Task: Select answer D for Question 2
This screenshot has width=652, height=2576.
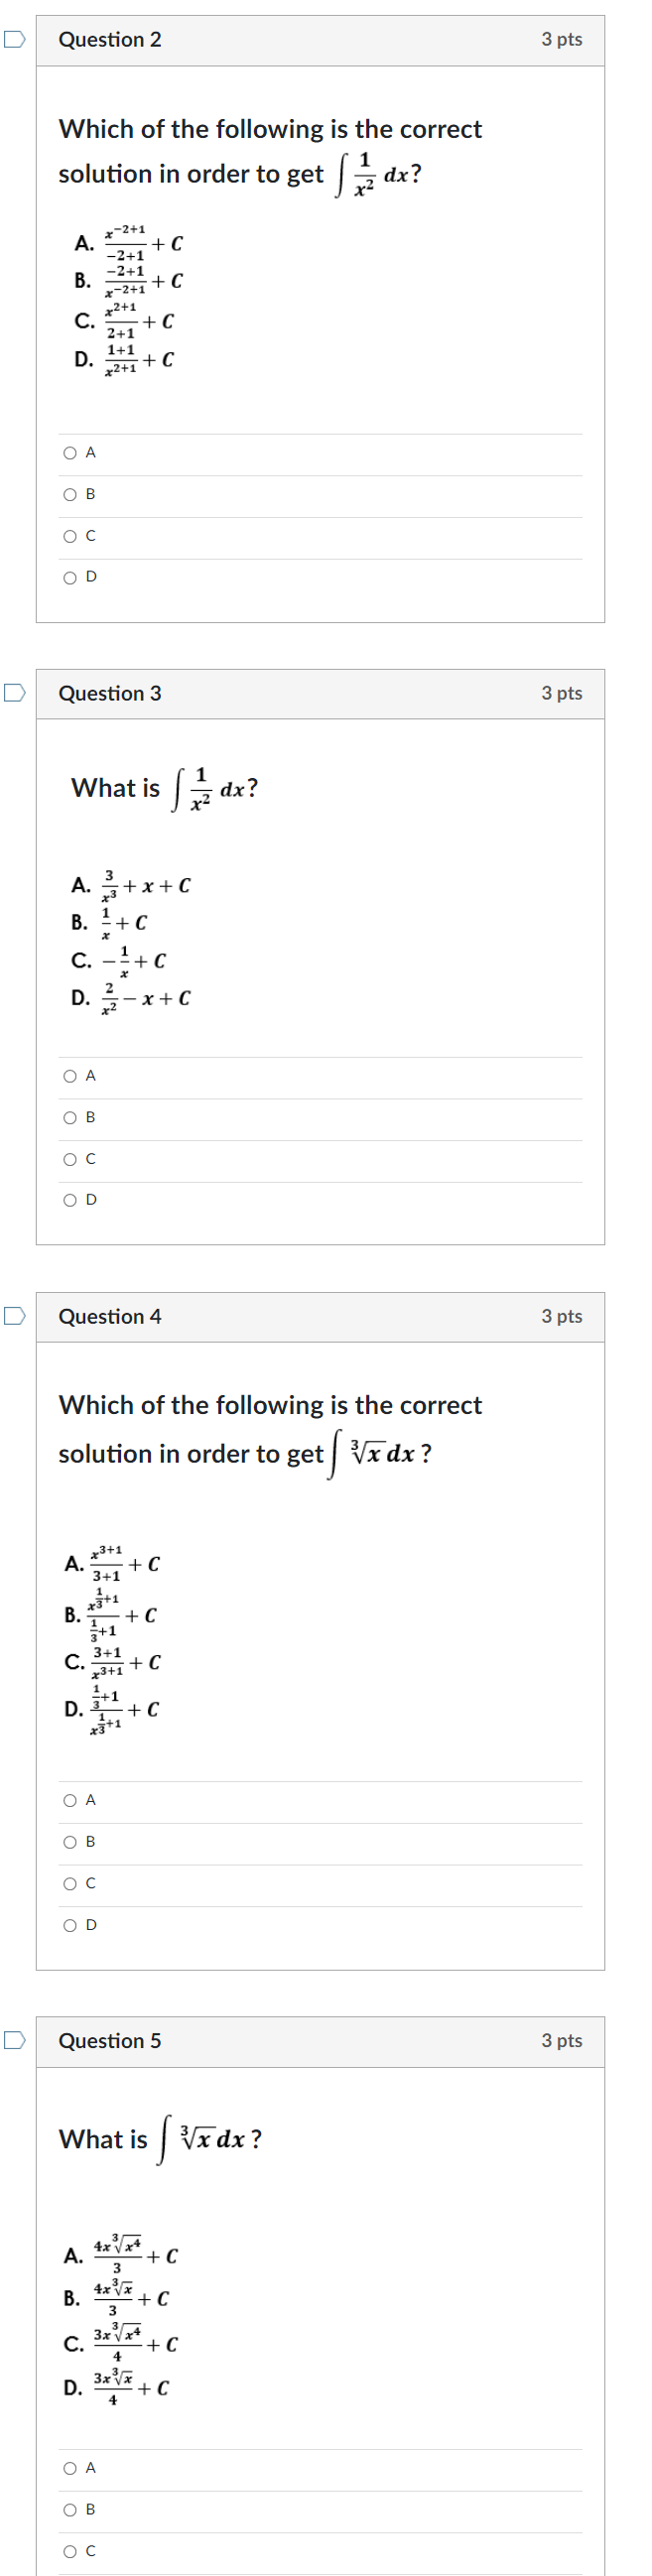Action: coord(68,579)
